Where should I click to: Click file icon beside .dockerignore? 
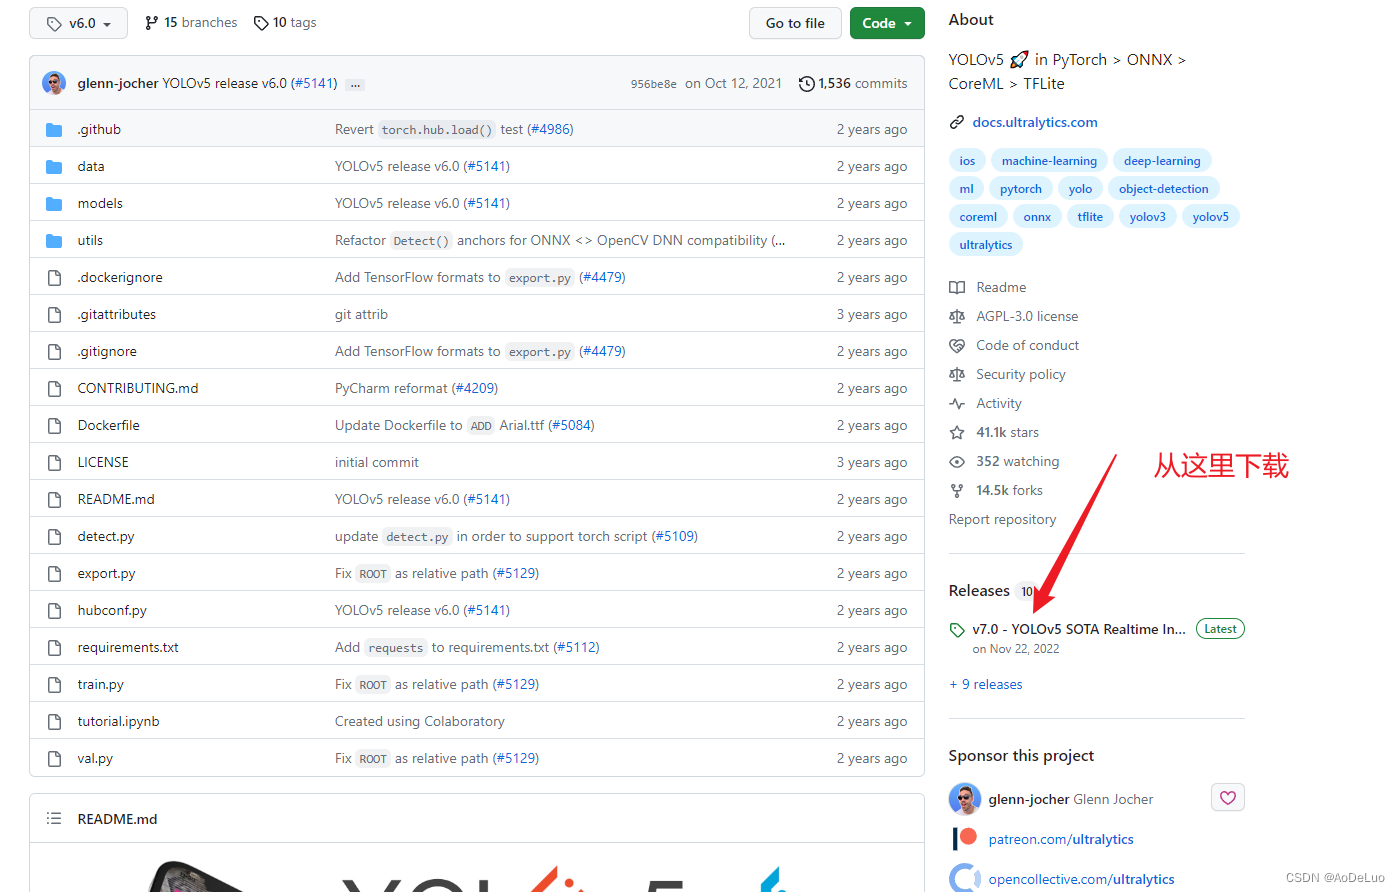point(54,277)
